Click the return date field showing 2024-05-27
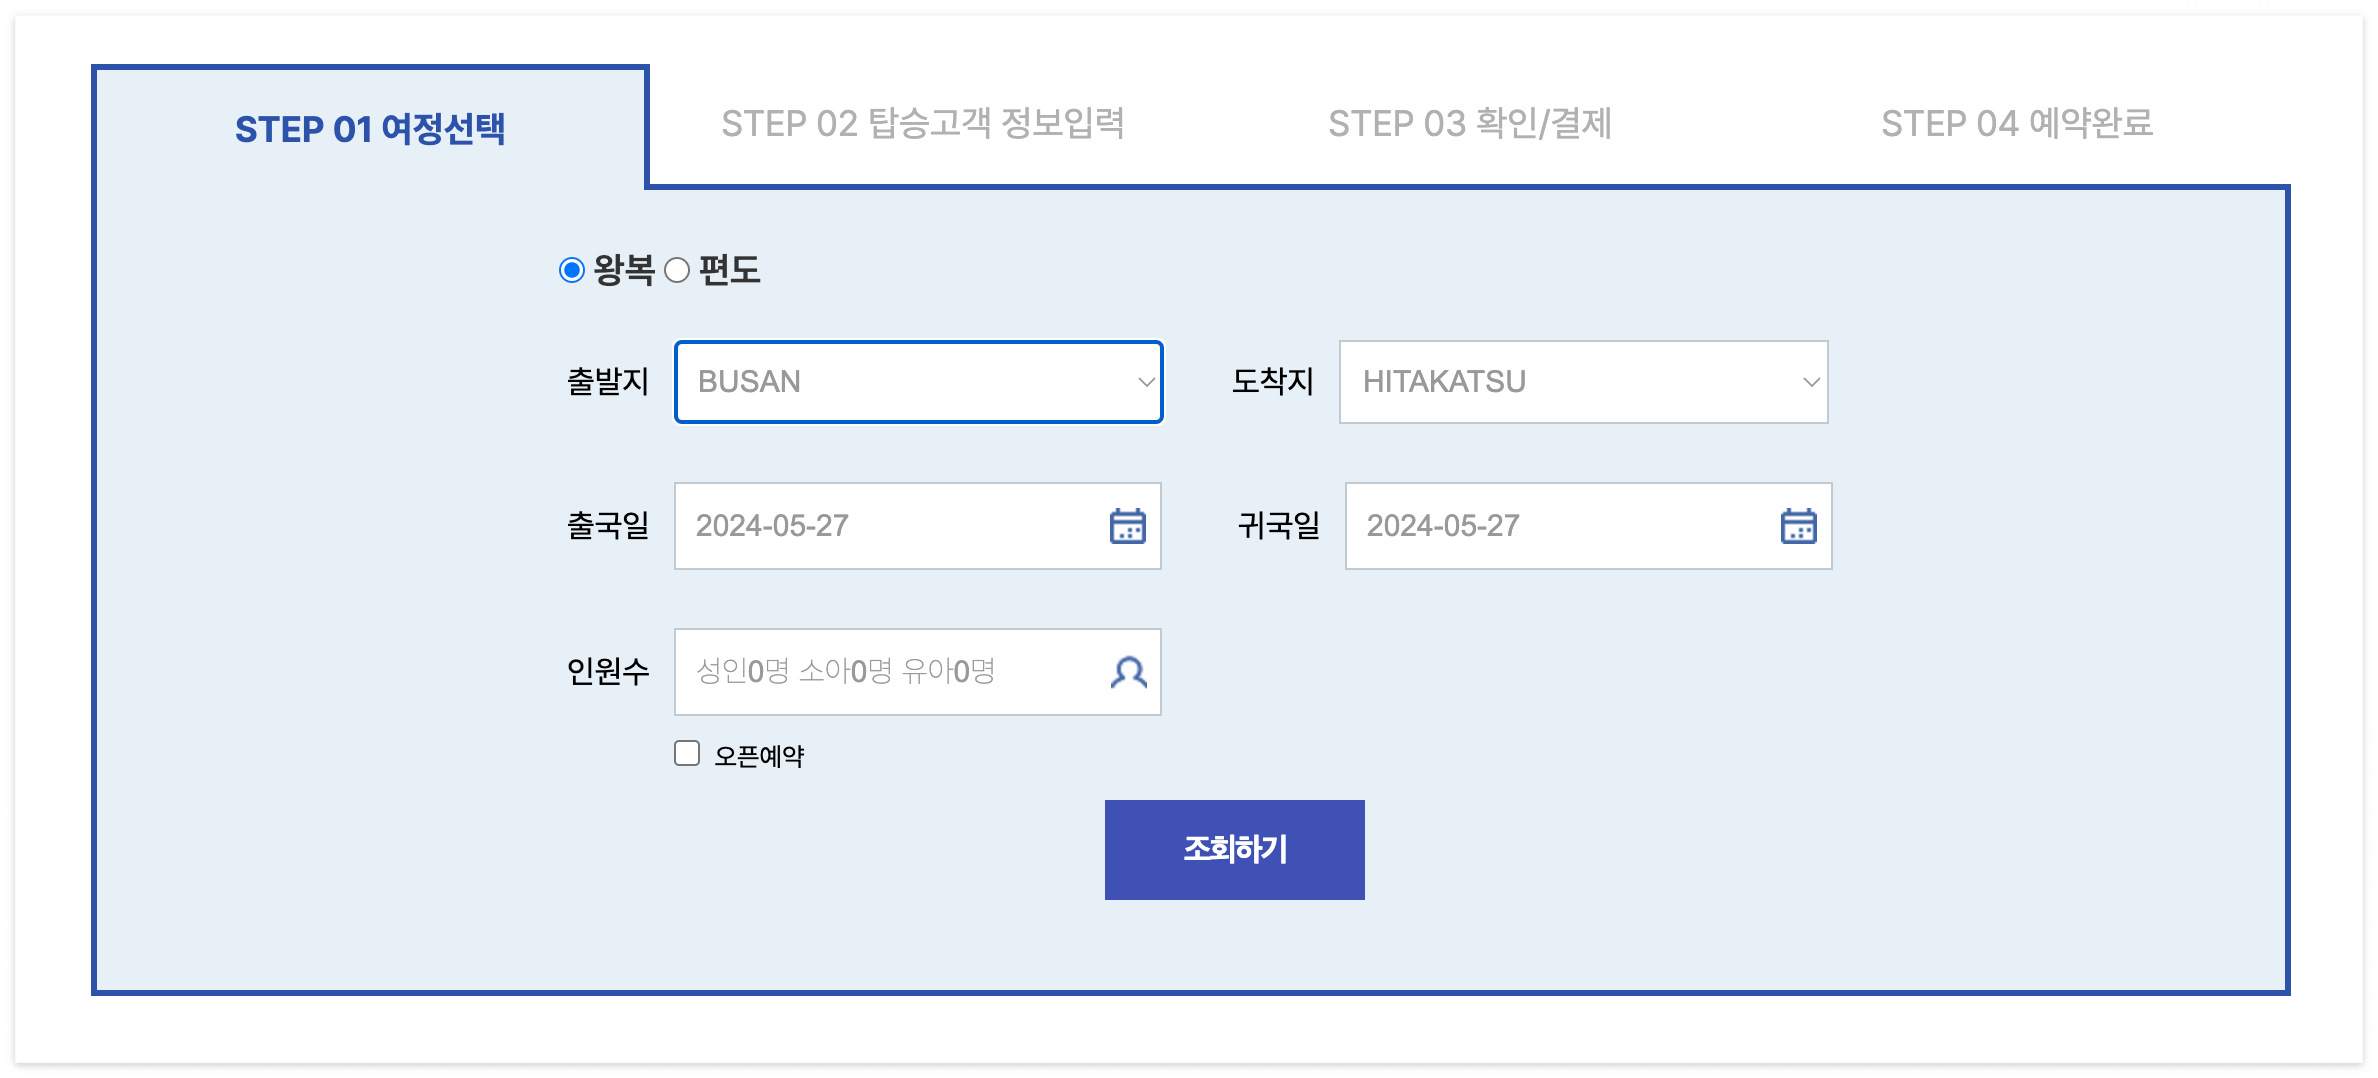Screen dimensions: 2378x1078 coord(1550,526)
